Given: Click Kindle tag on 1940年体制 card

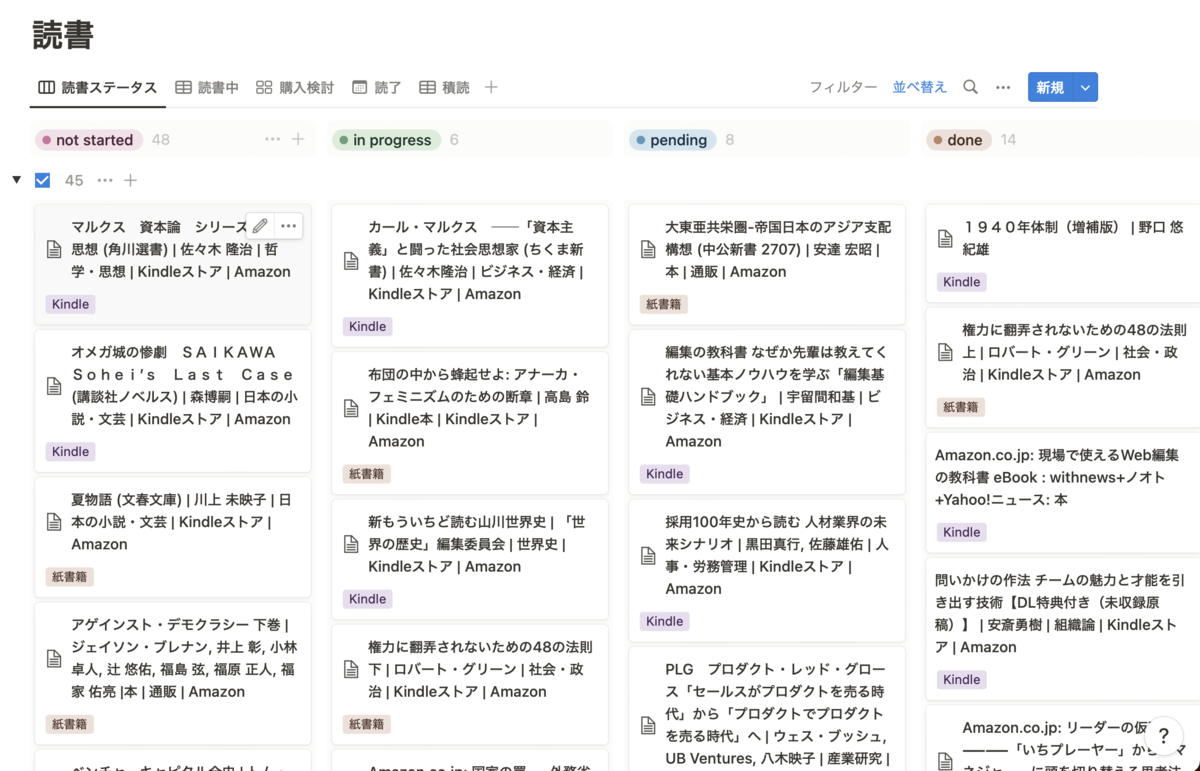Looking at the screenshot, I should pyautogui.click(x=961, y=282).
